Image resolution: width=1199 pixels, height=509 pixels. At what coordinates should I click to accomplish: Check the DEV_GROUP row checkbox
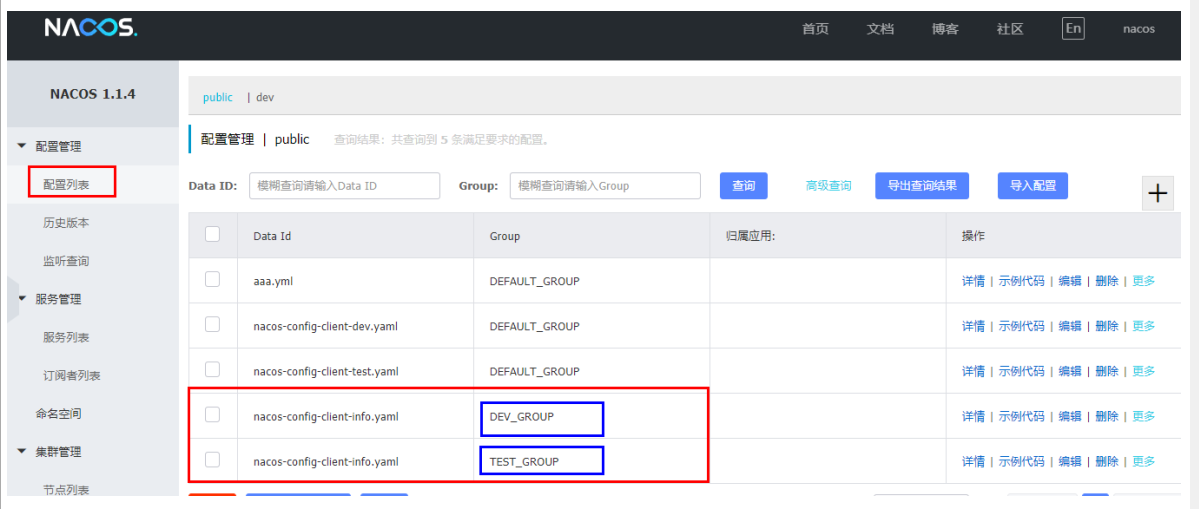[x=213, y=415]
